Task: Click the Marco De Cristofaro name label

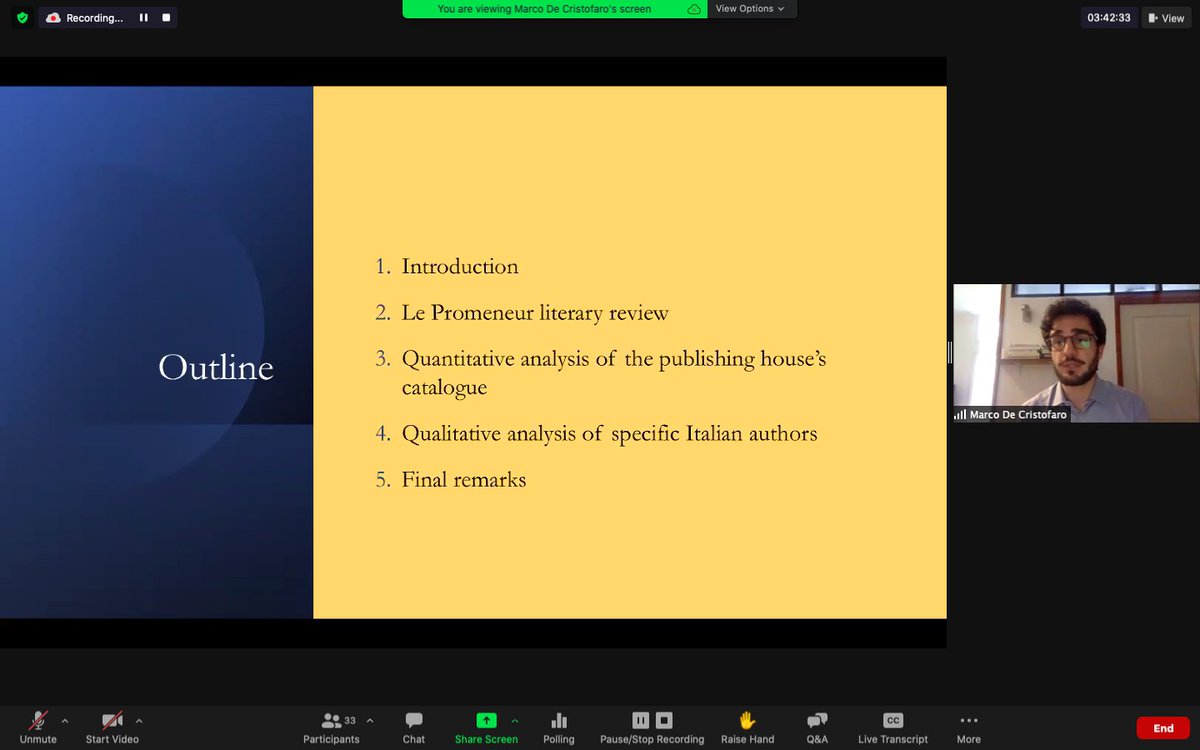Action: [1018, 414]
